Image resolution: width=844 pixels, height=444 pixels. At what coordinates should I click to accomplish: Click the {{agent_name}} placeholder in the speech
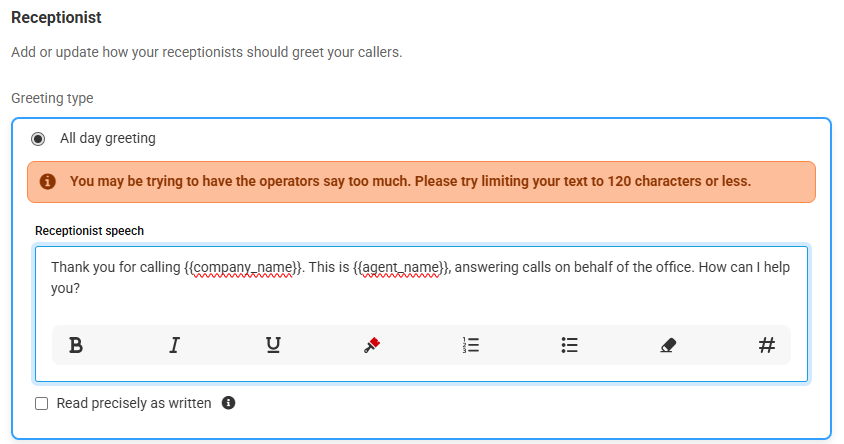point(401,267)
